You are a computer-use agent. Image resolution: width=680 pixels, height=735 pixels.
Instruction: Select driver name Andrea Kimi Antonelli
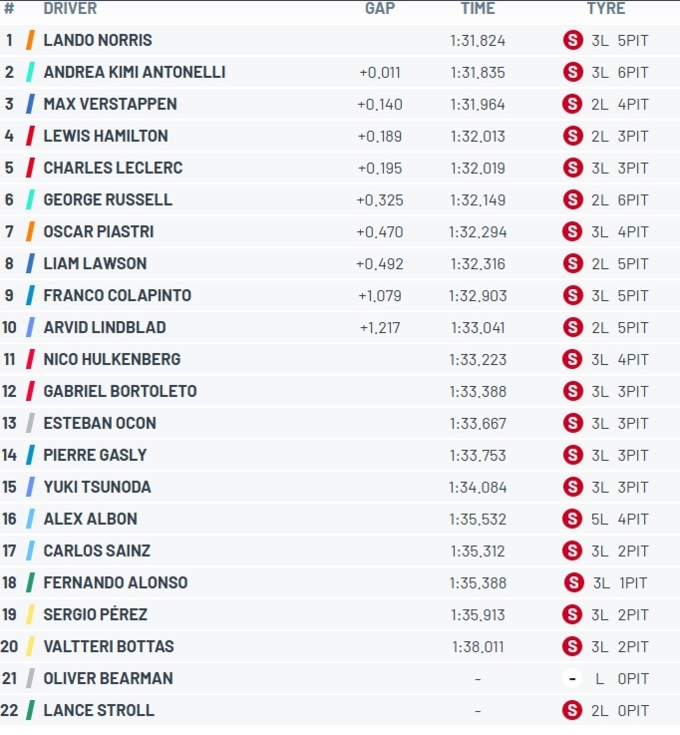click(x=135, y=72)
